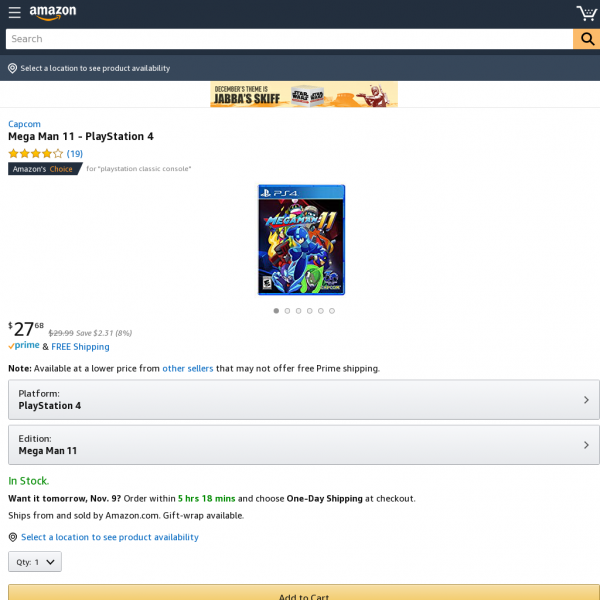Click the Mega Man 11 cover image
The width and height of the screenshot is (600, 600).
302,240
